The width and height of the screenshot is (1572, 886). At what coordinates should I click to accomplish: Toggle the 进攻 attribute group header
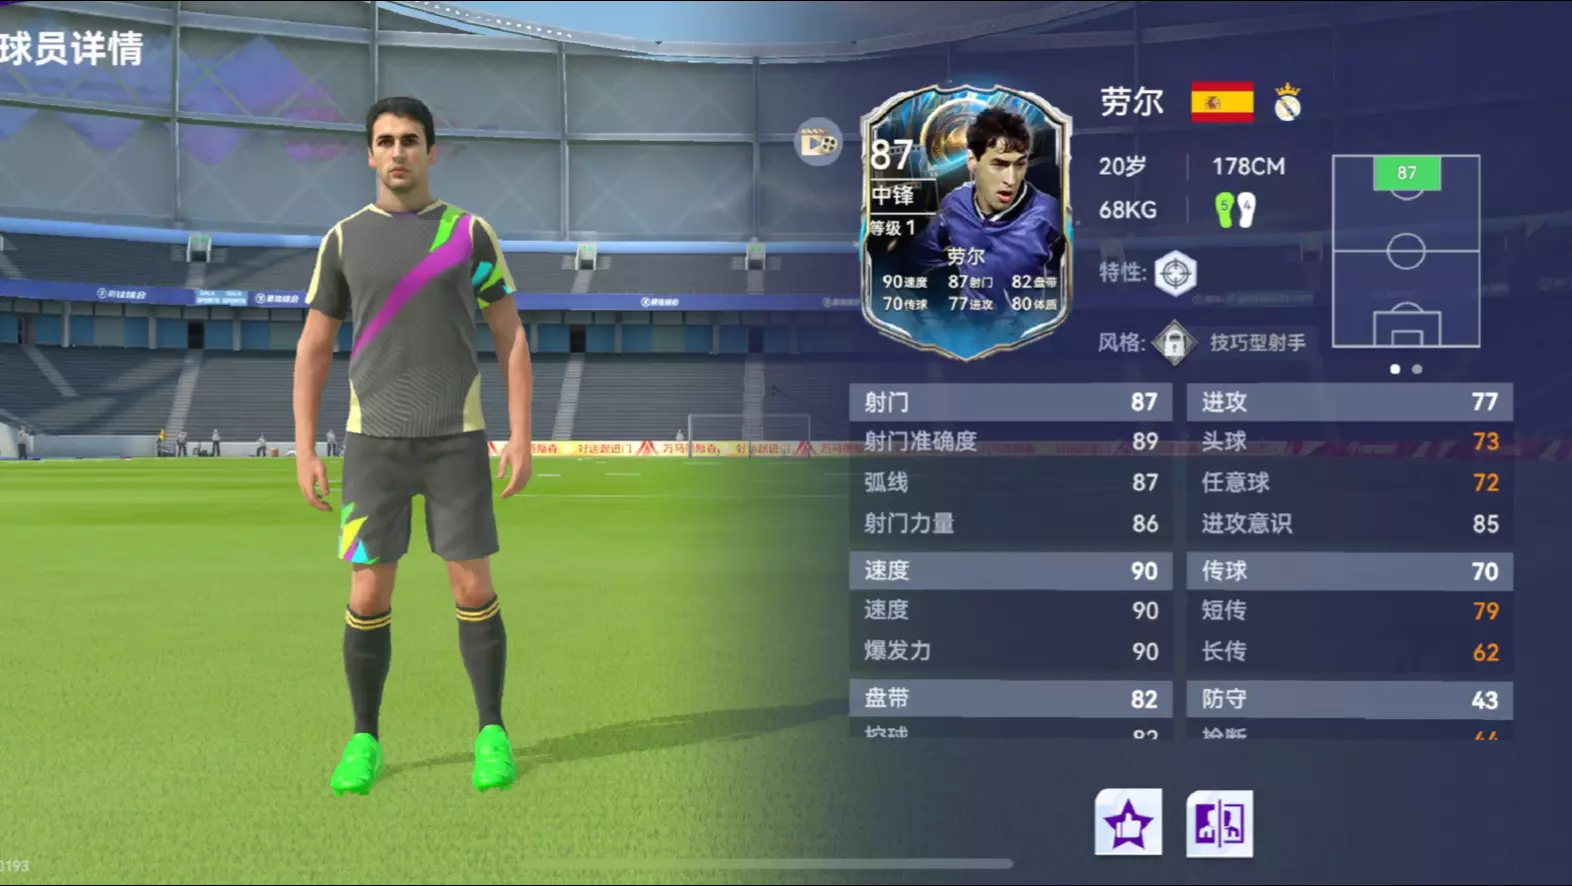pos(1349,402)
